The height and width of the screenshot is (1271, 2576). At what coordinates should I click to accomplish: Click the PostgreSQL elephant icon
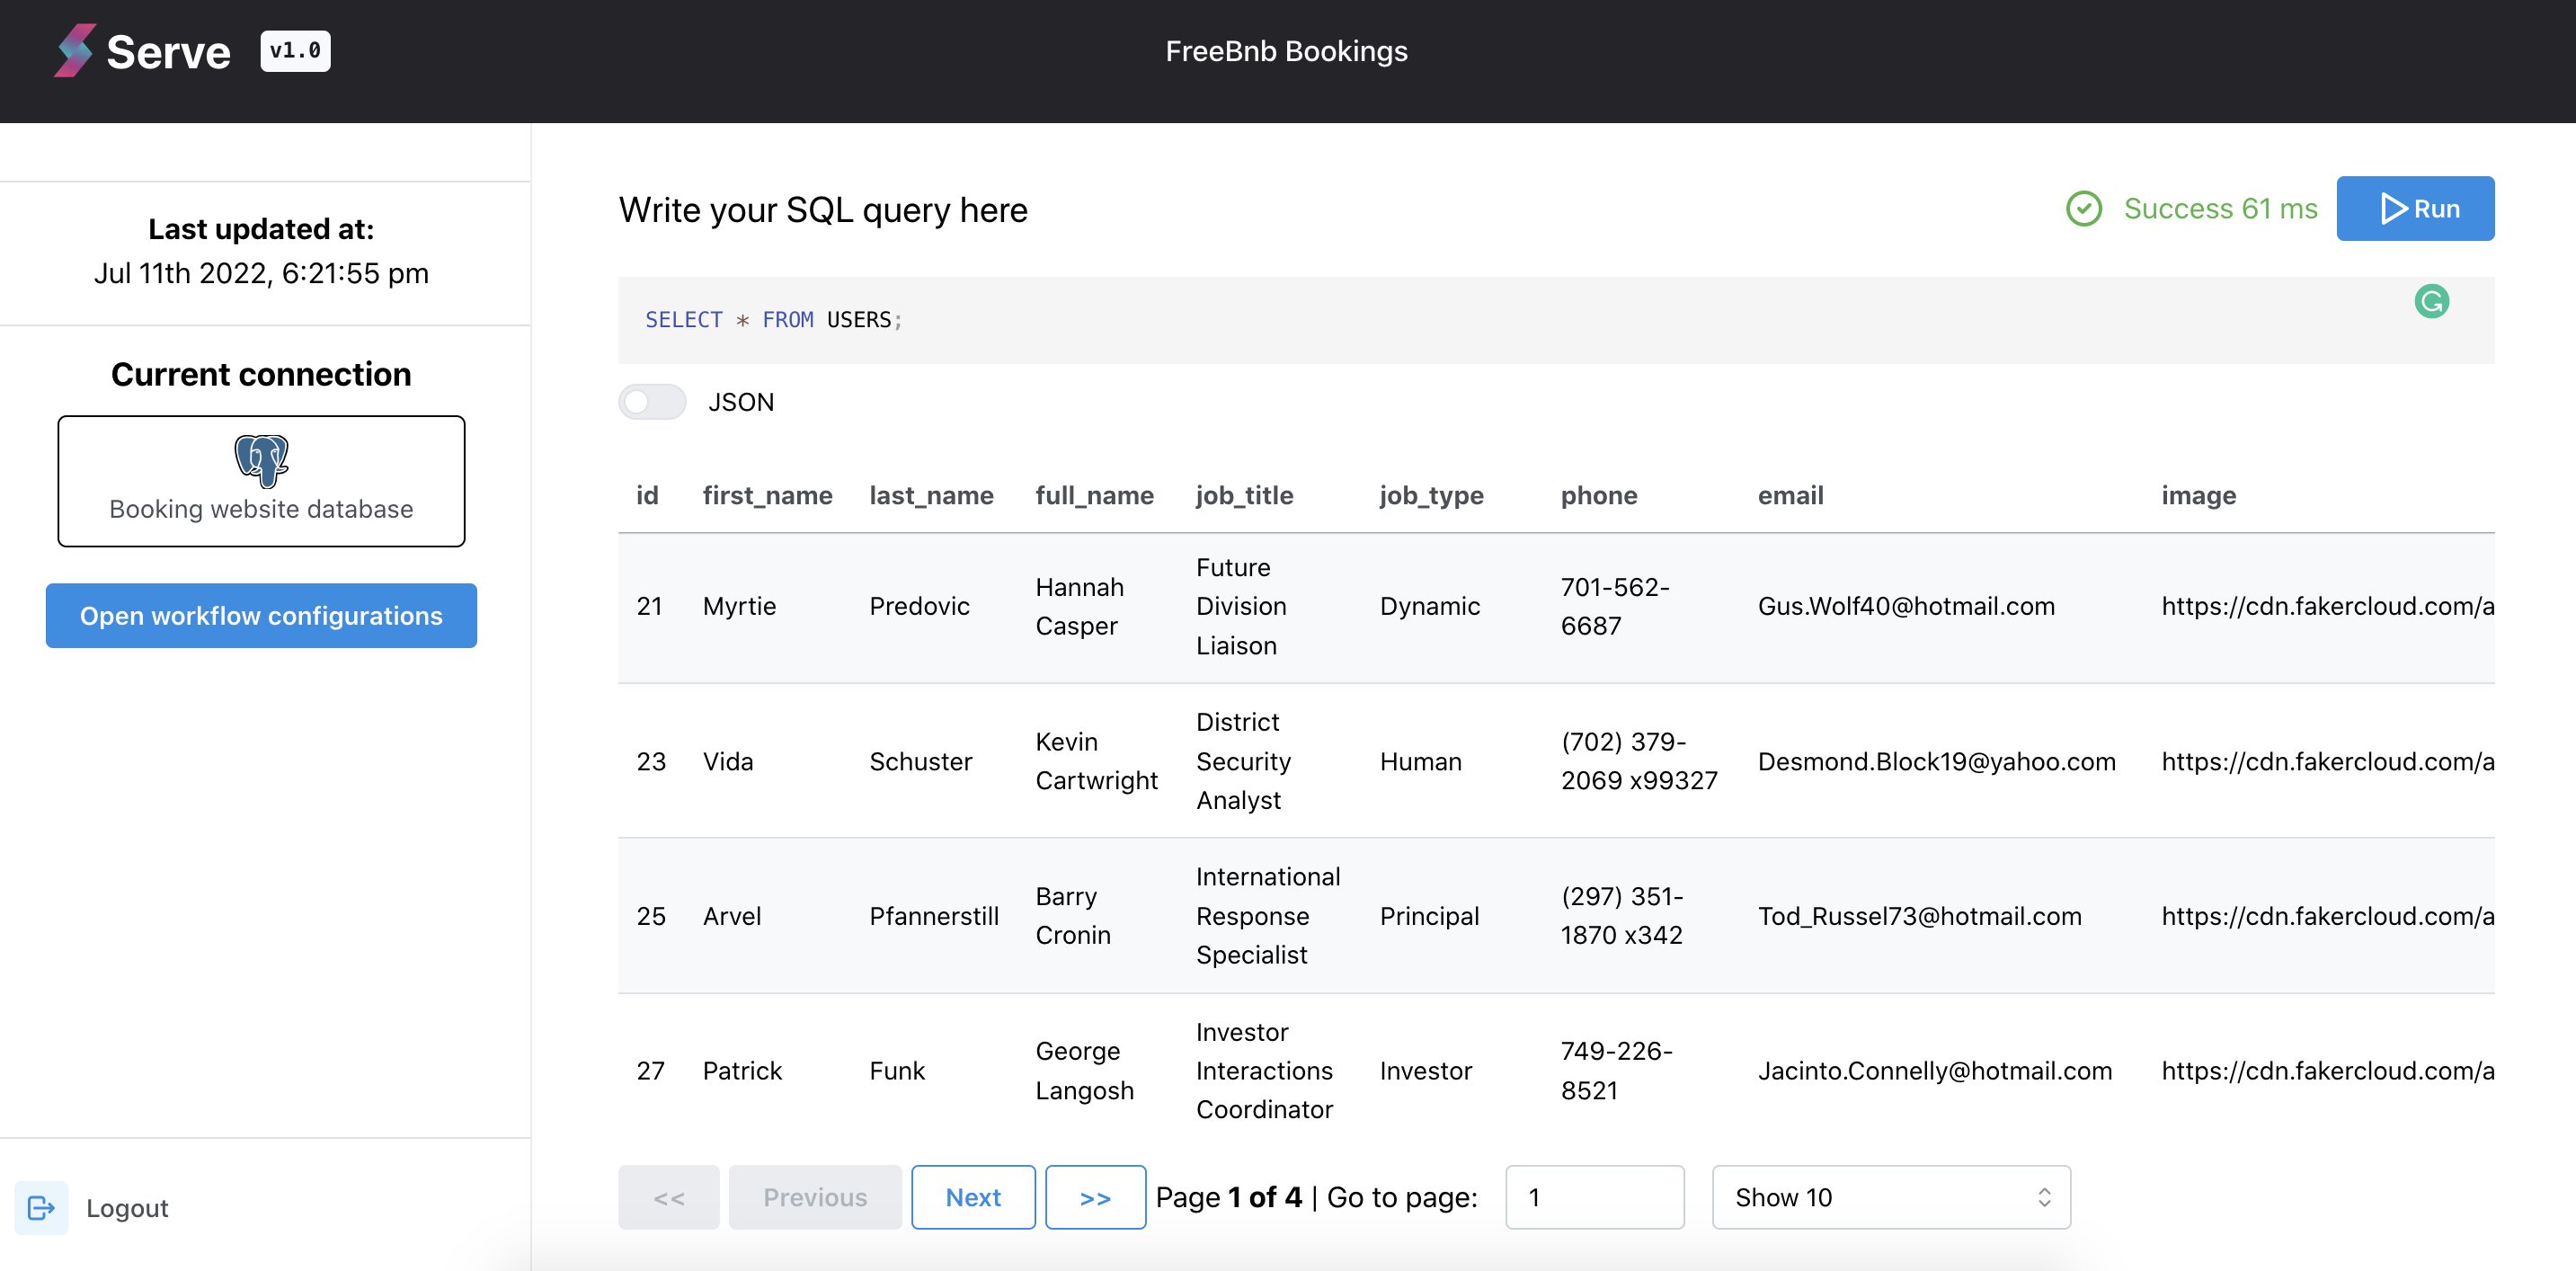pos(261,460)
